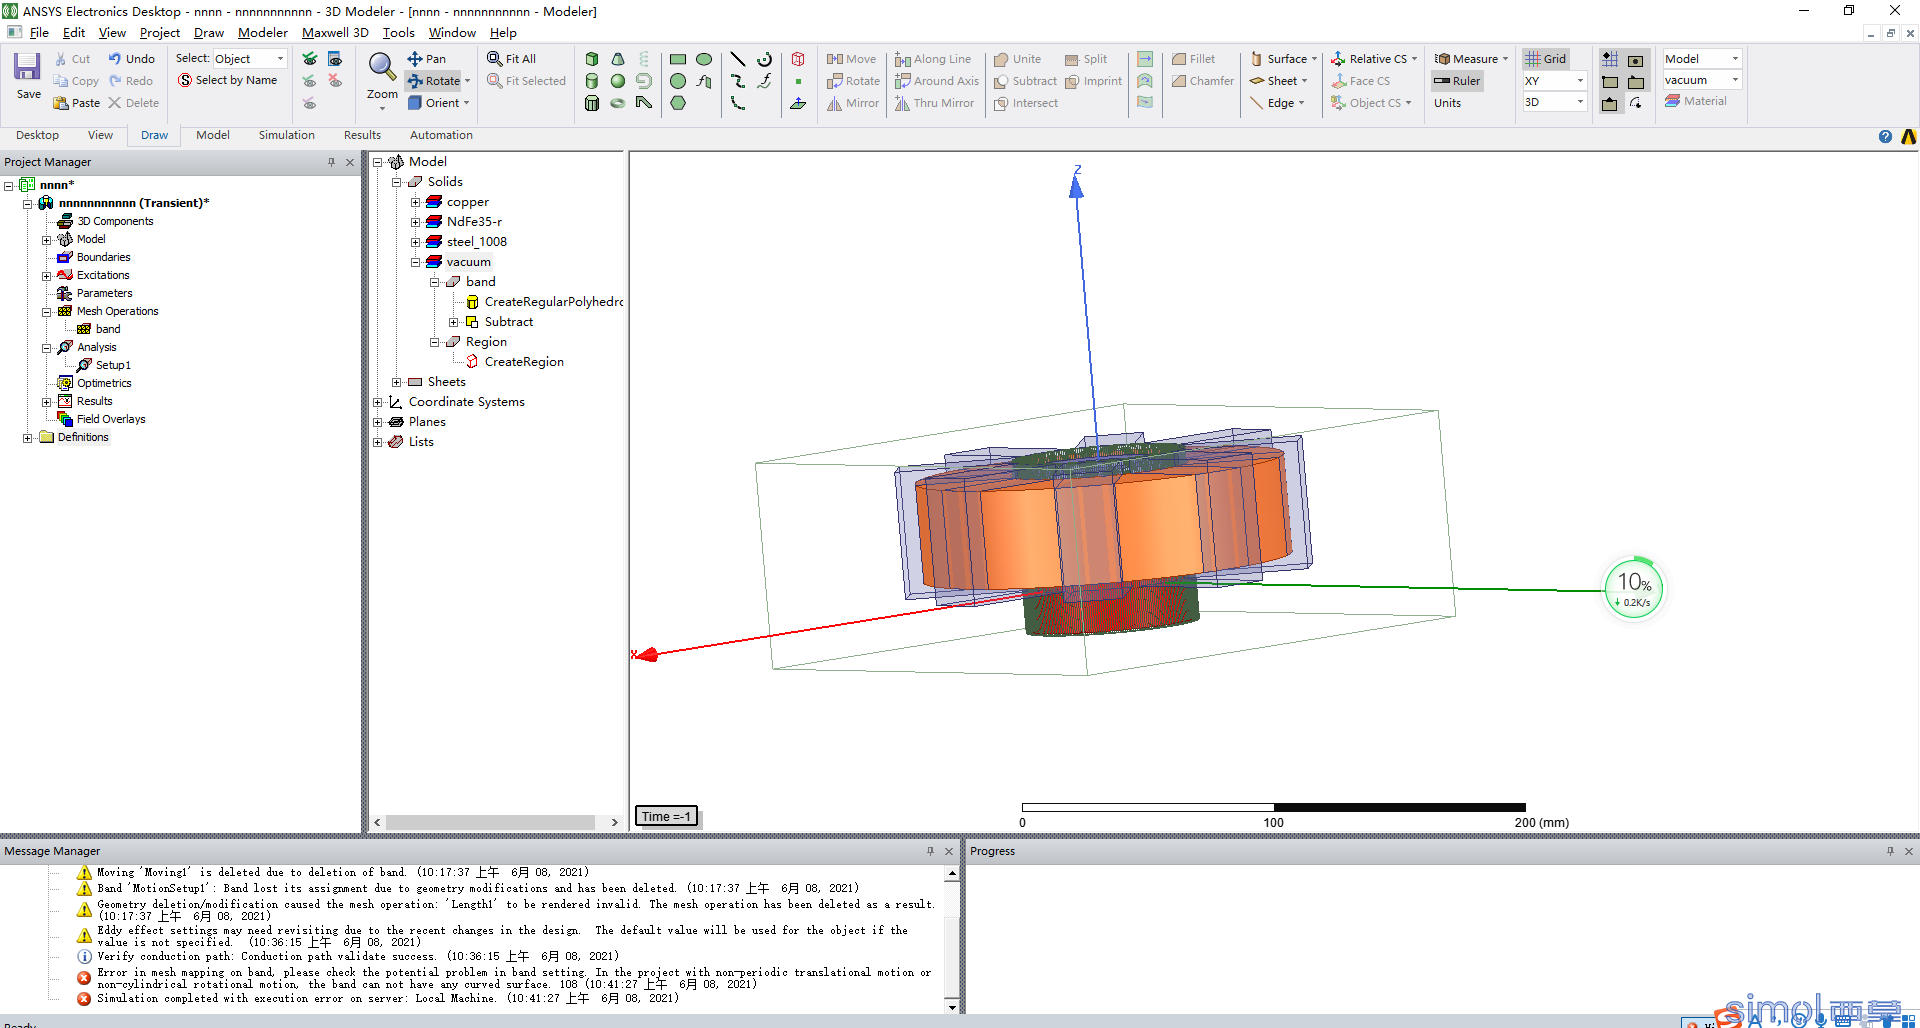
Task: Open the 3D movement mode dropdown
Action: pyautogui.click(x=1554, y=103)
